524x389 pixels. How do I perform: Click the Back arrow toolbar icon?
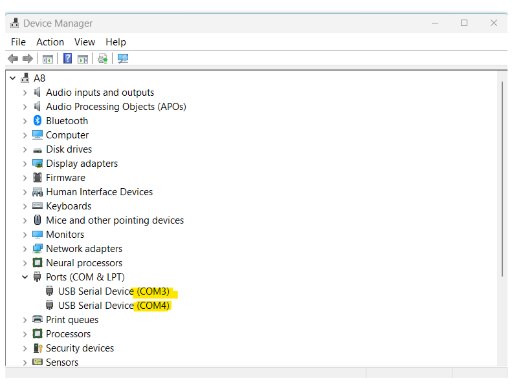click(13, 59)
